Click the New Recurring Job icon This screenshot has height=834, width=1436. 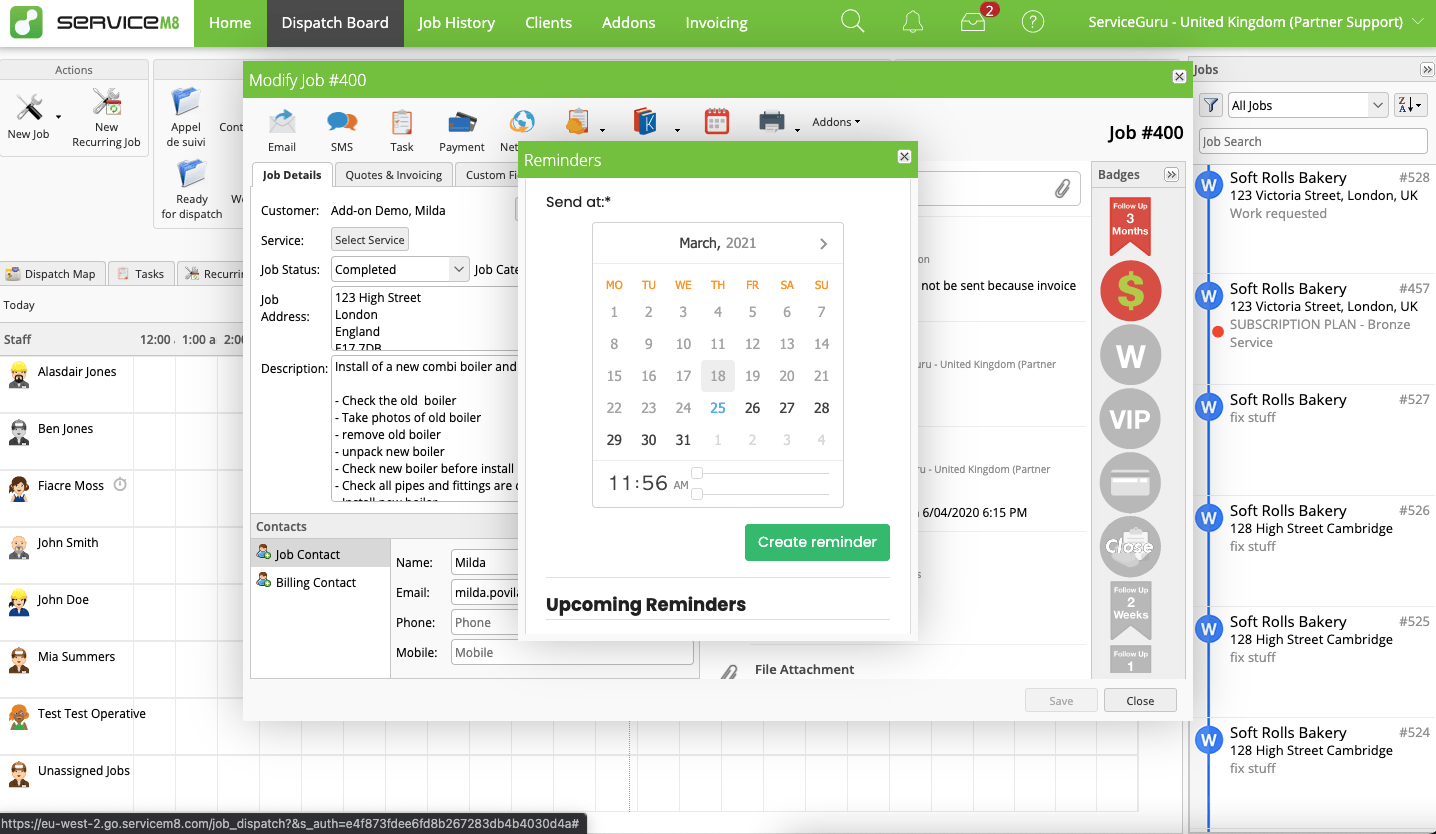point(106,104)
